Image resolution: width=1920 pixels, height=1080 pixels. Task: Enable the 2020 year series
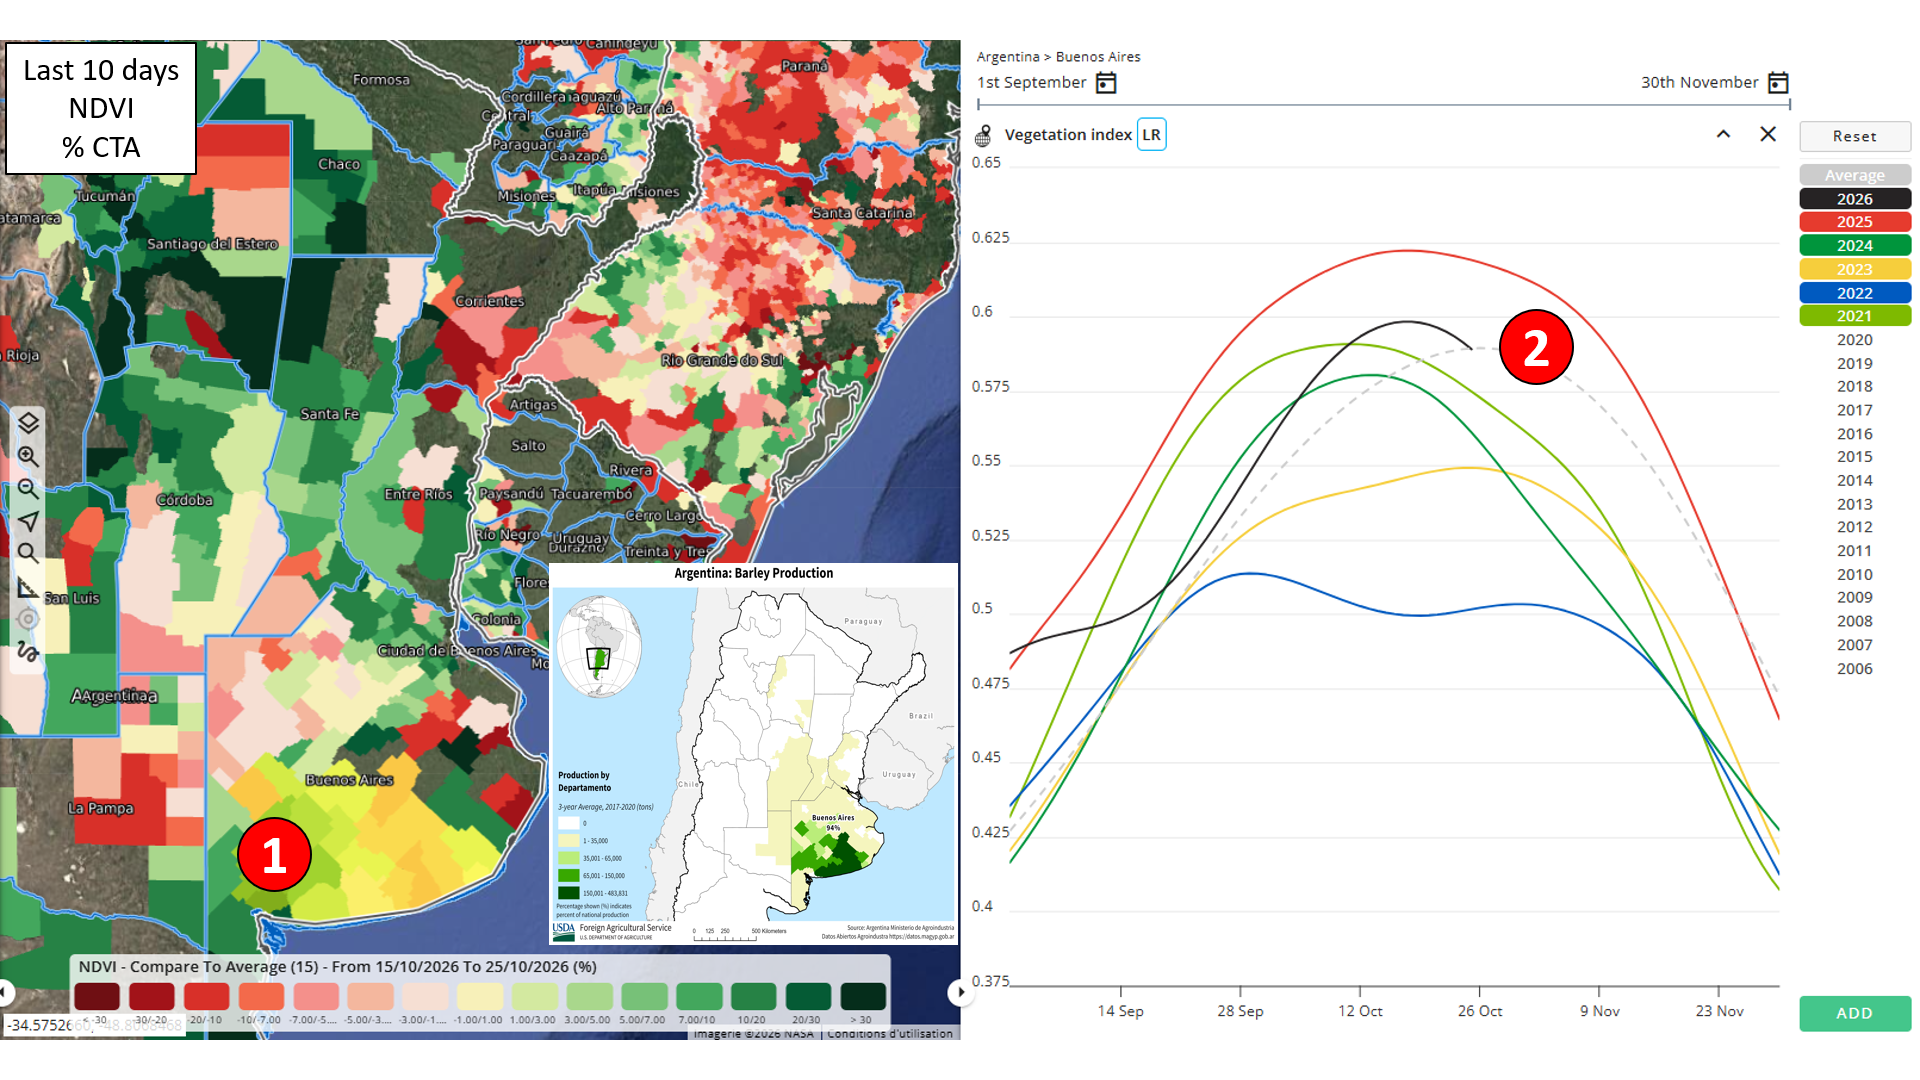tap(1855, 340)
